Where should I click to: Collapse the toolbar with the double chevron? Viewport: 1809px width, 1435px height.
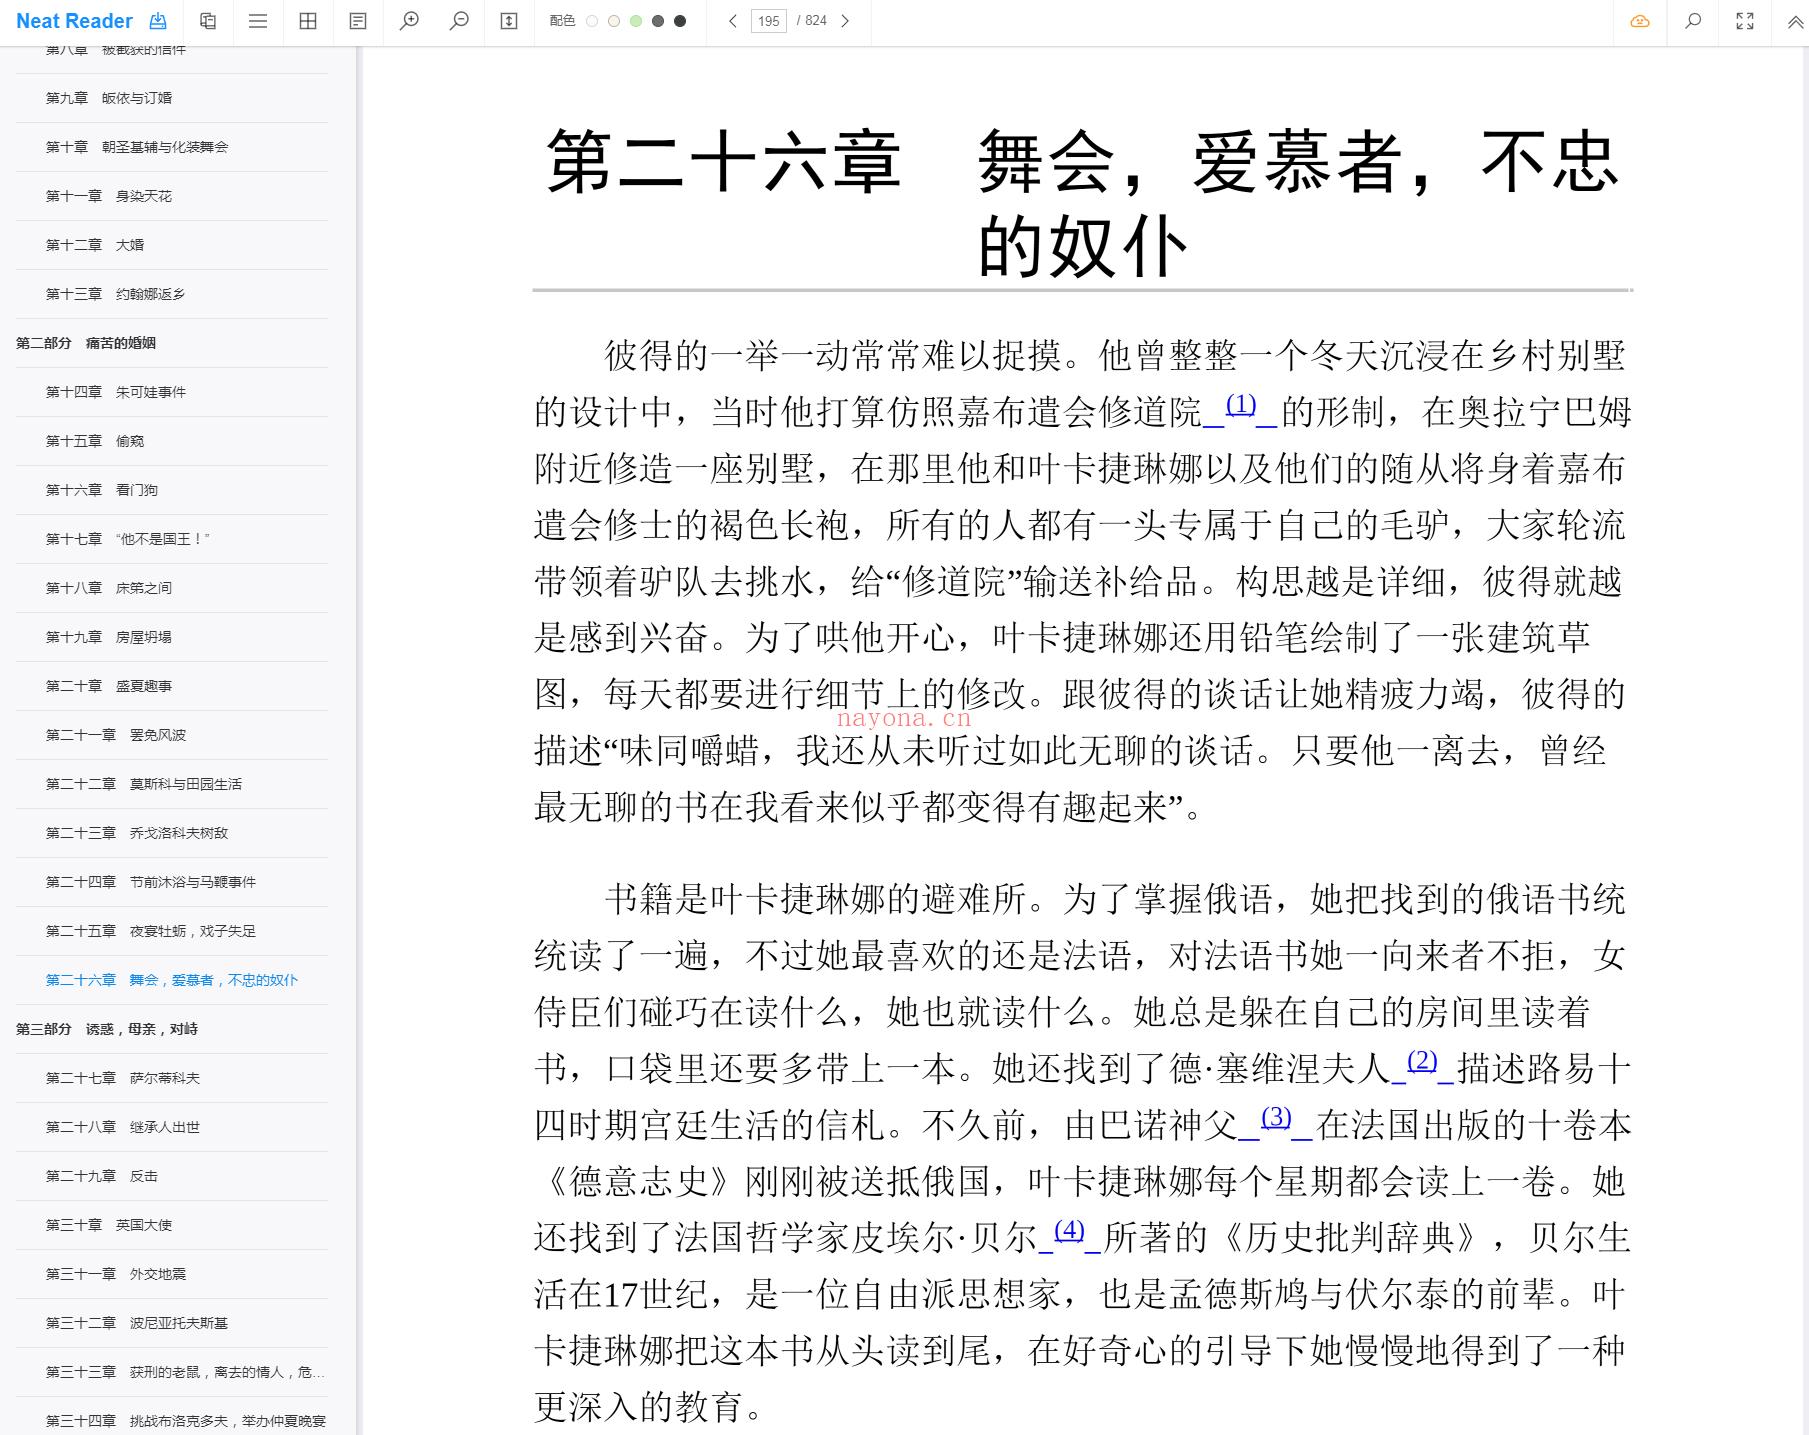[1795, 21]
